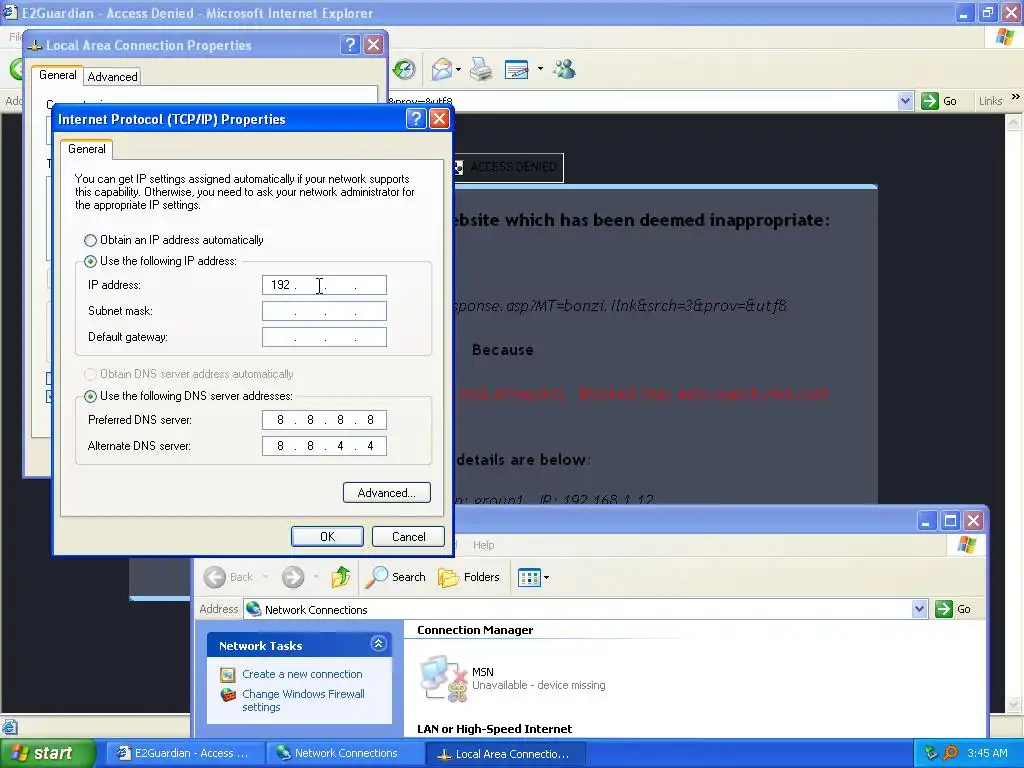
Task: Click the taskbar clock showing 3:45 AM
Action: (987, 754)
